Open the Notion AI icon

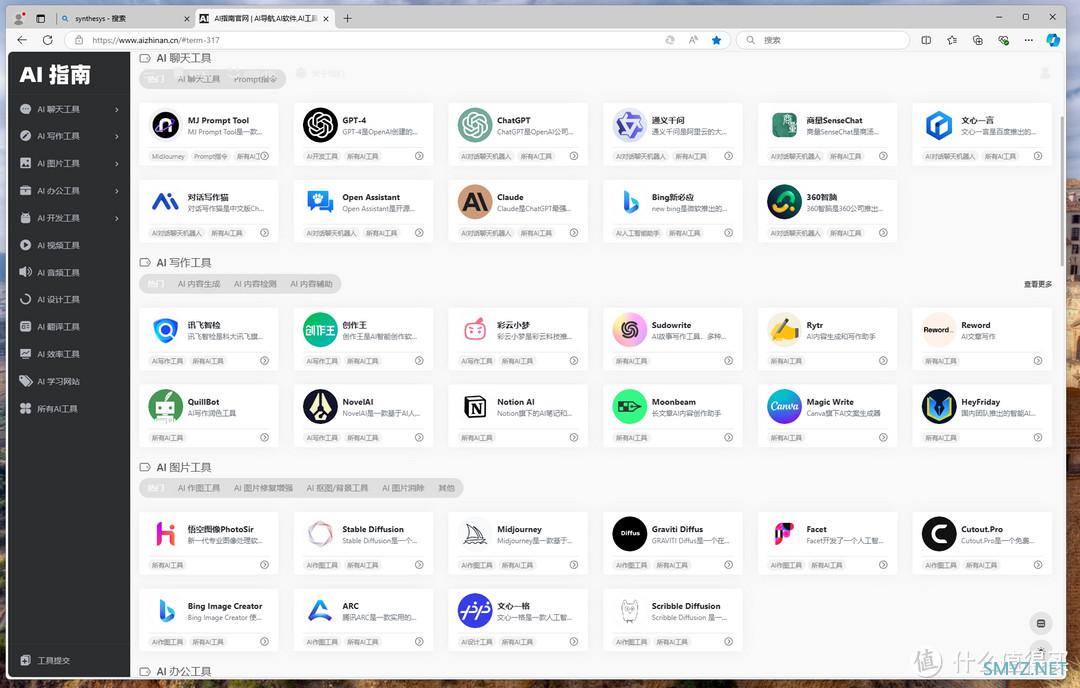point(475,406)
